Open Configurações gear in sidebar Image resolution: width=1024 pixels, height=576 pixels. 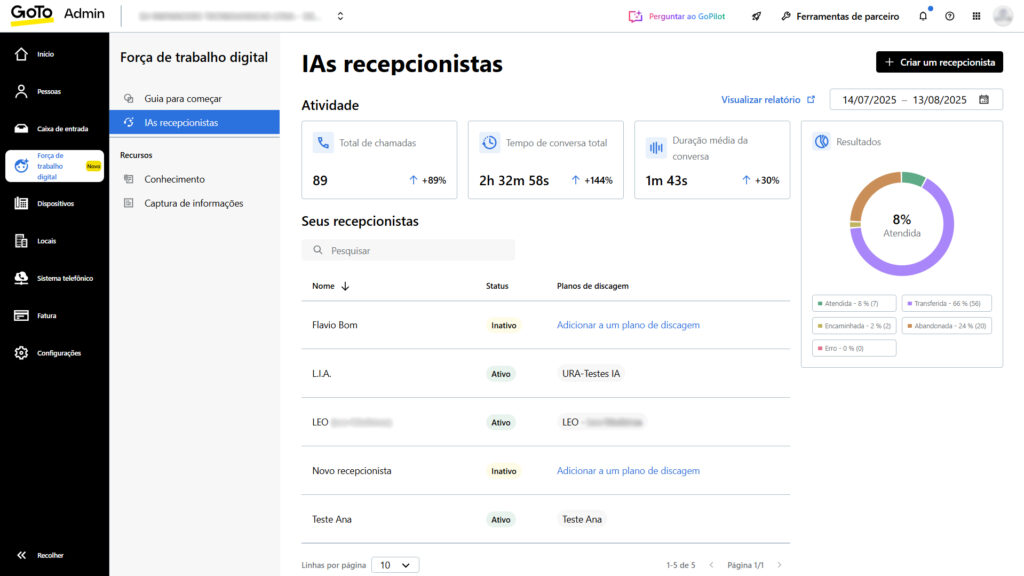tap(54, 353)
